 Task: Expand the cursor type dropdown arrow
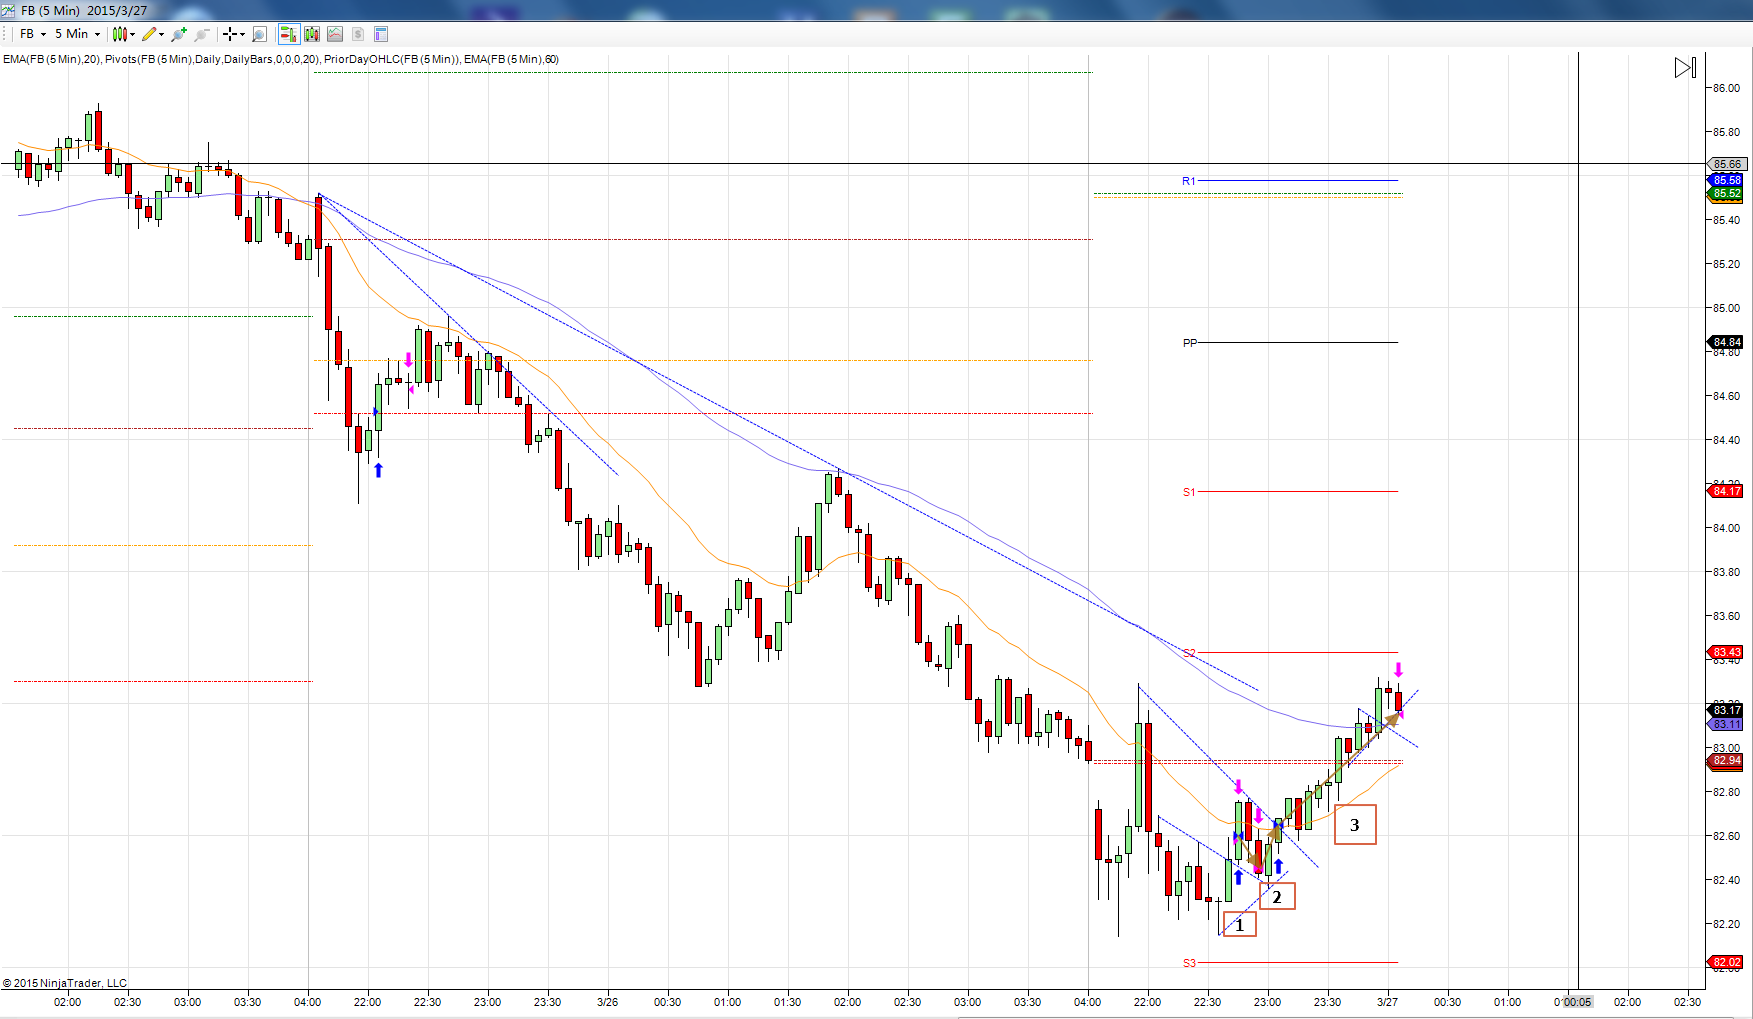click(243, 34)
